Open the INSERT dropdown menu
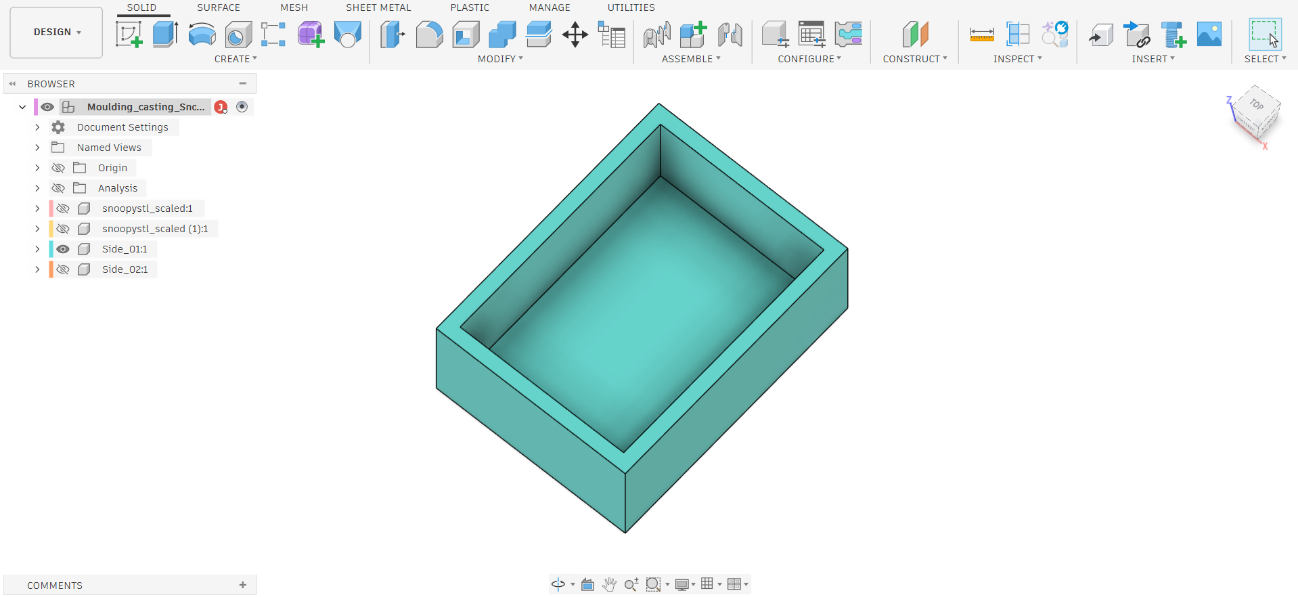Viewport: 1298px width, 597px height. point(1153,59)
